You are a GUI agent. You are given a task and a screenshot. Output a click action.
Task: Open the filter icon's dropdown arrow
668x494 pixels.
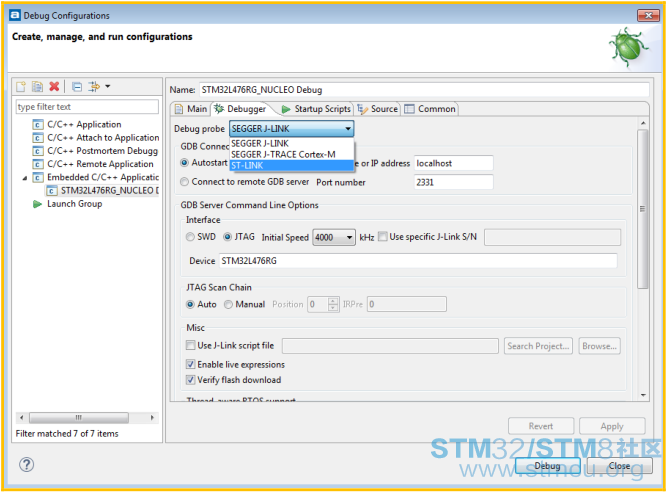pos(108,86)
